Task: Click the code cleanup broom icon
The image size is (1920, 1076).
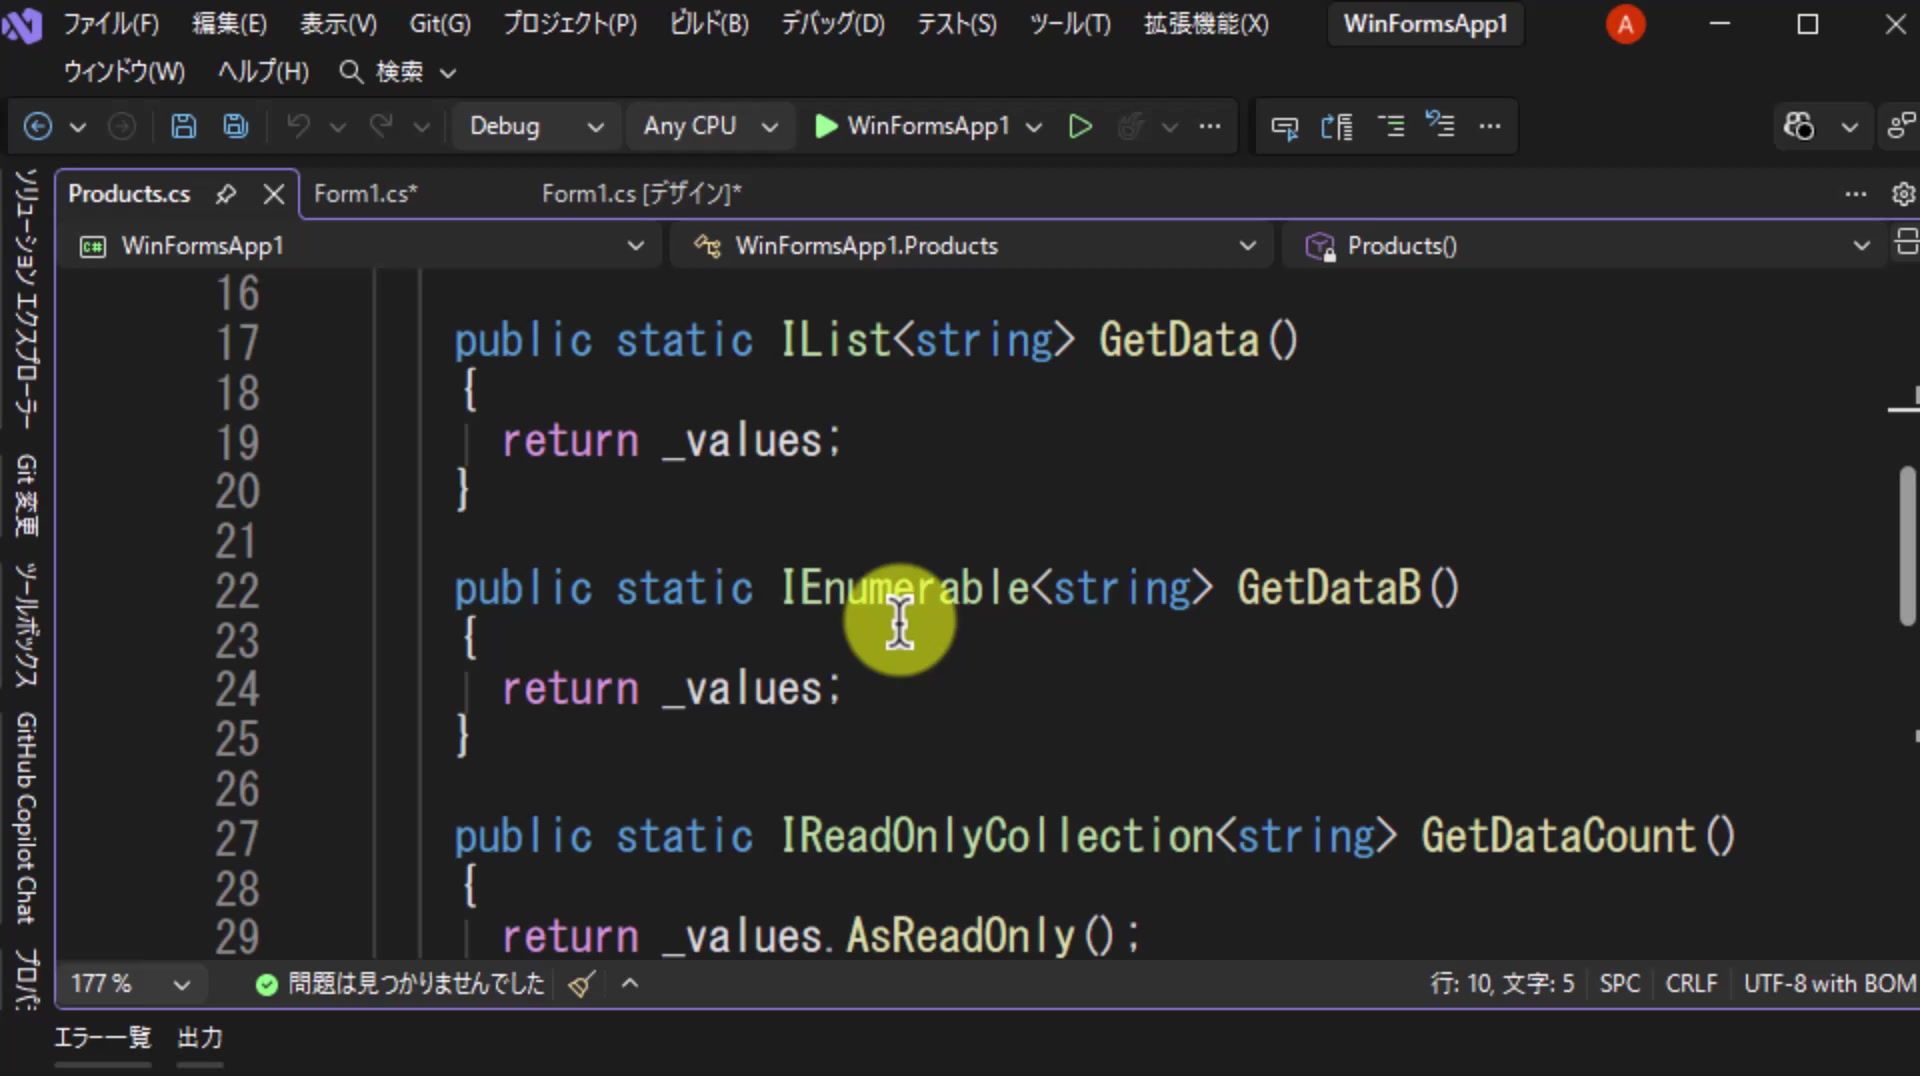Action: tap(581, 984)
